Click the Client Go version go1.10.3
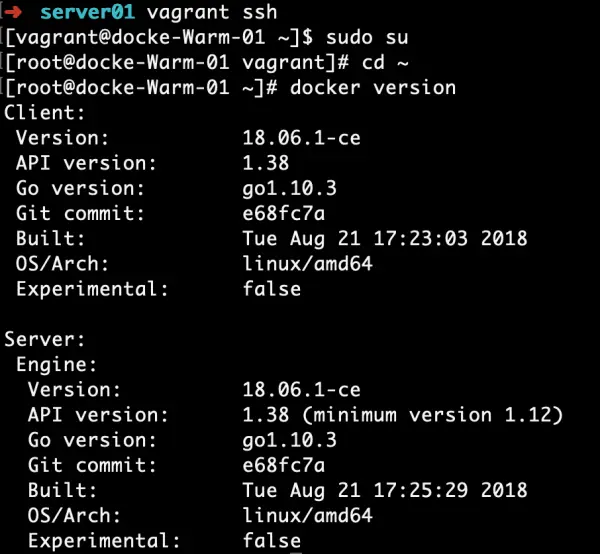Viewport: 600px width, 554px height. 290,188
